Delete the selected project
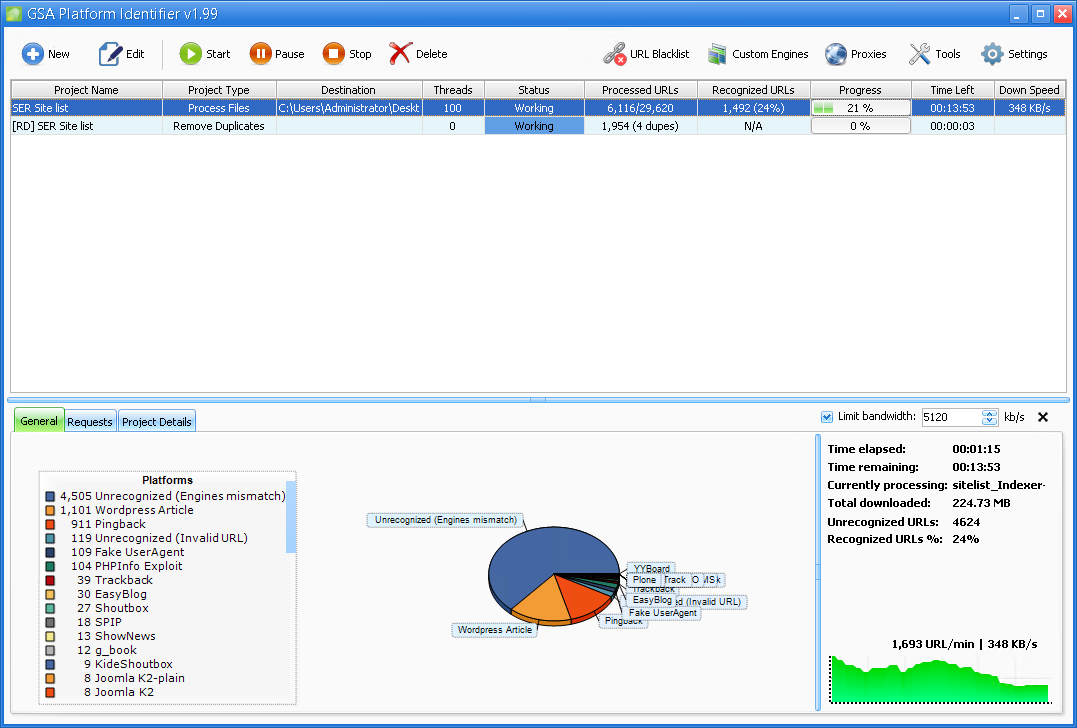The image size is (1077, 728). (401, 54)
